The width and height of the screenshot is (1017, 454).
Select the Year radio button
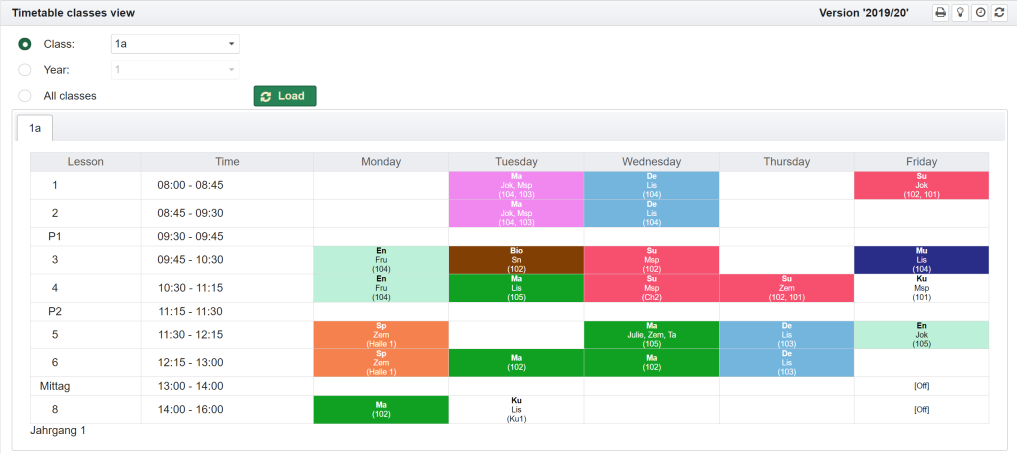coord(25,70)
